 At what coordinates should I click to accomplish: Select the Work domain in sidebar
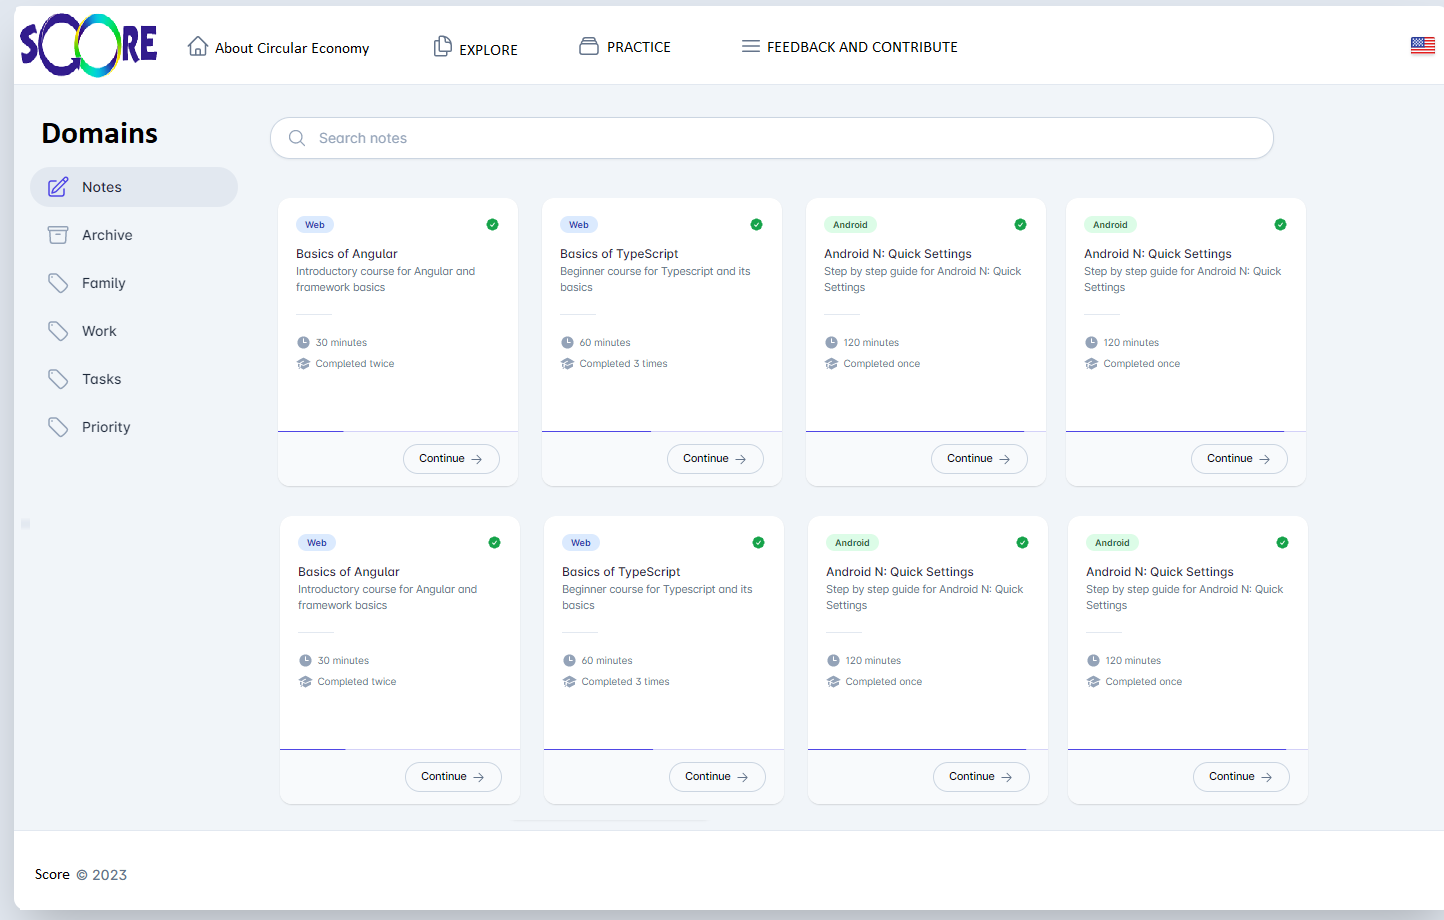(99, 331)
